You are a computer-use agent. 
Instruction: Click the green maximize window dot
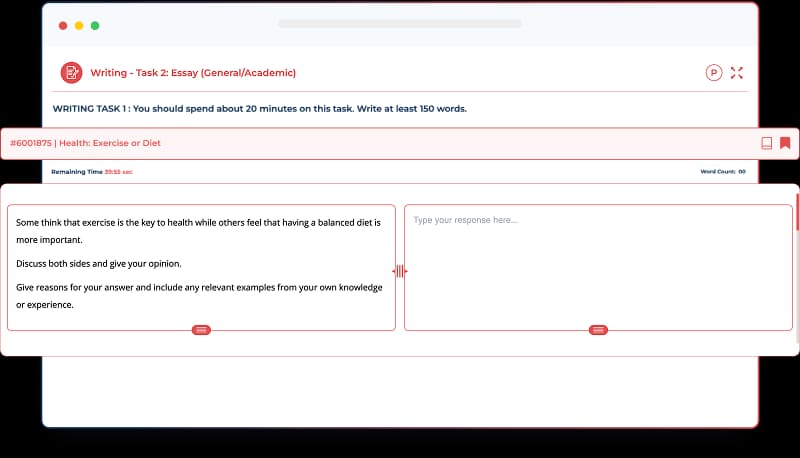click(x=95, y=25)
